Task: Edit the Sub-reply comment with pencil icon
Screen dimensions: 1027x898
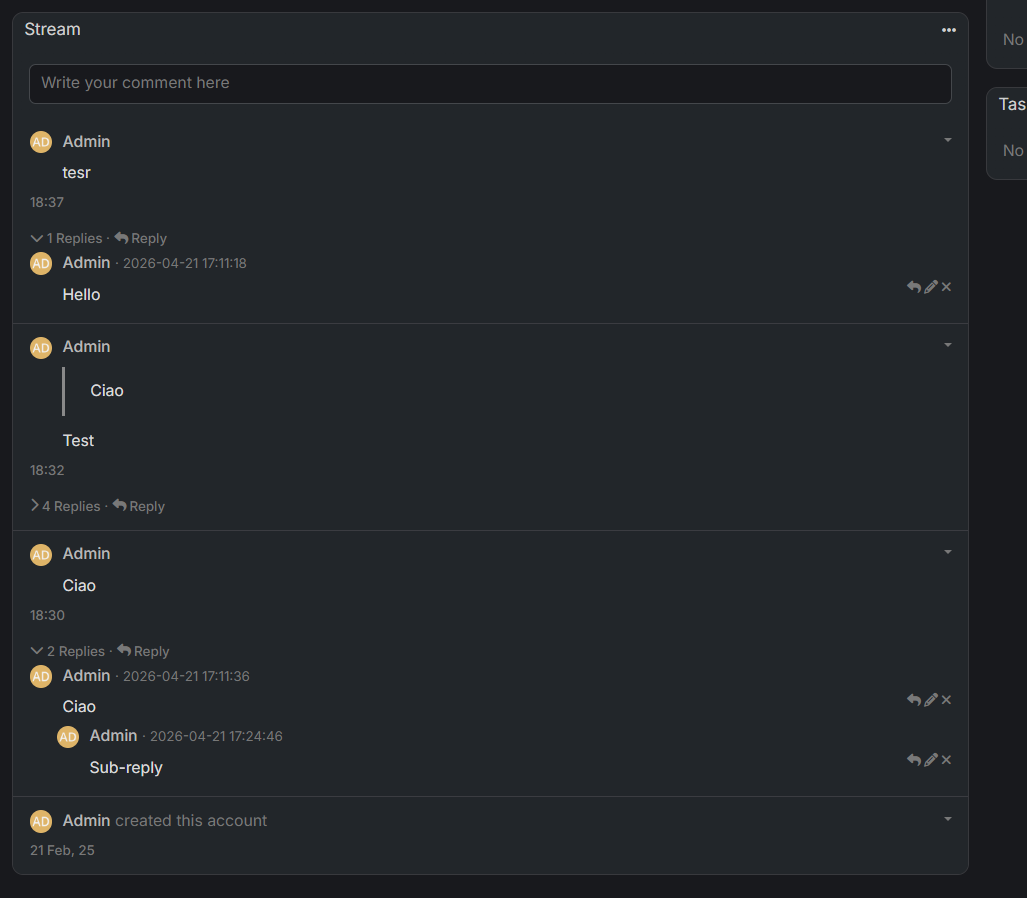Action: (931, 760)
